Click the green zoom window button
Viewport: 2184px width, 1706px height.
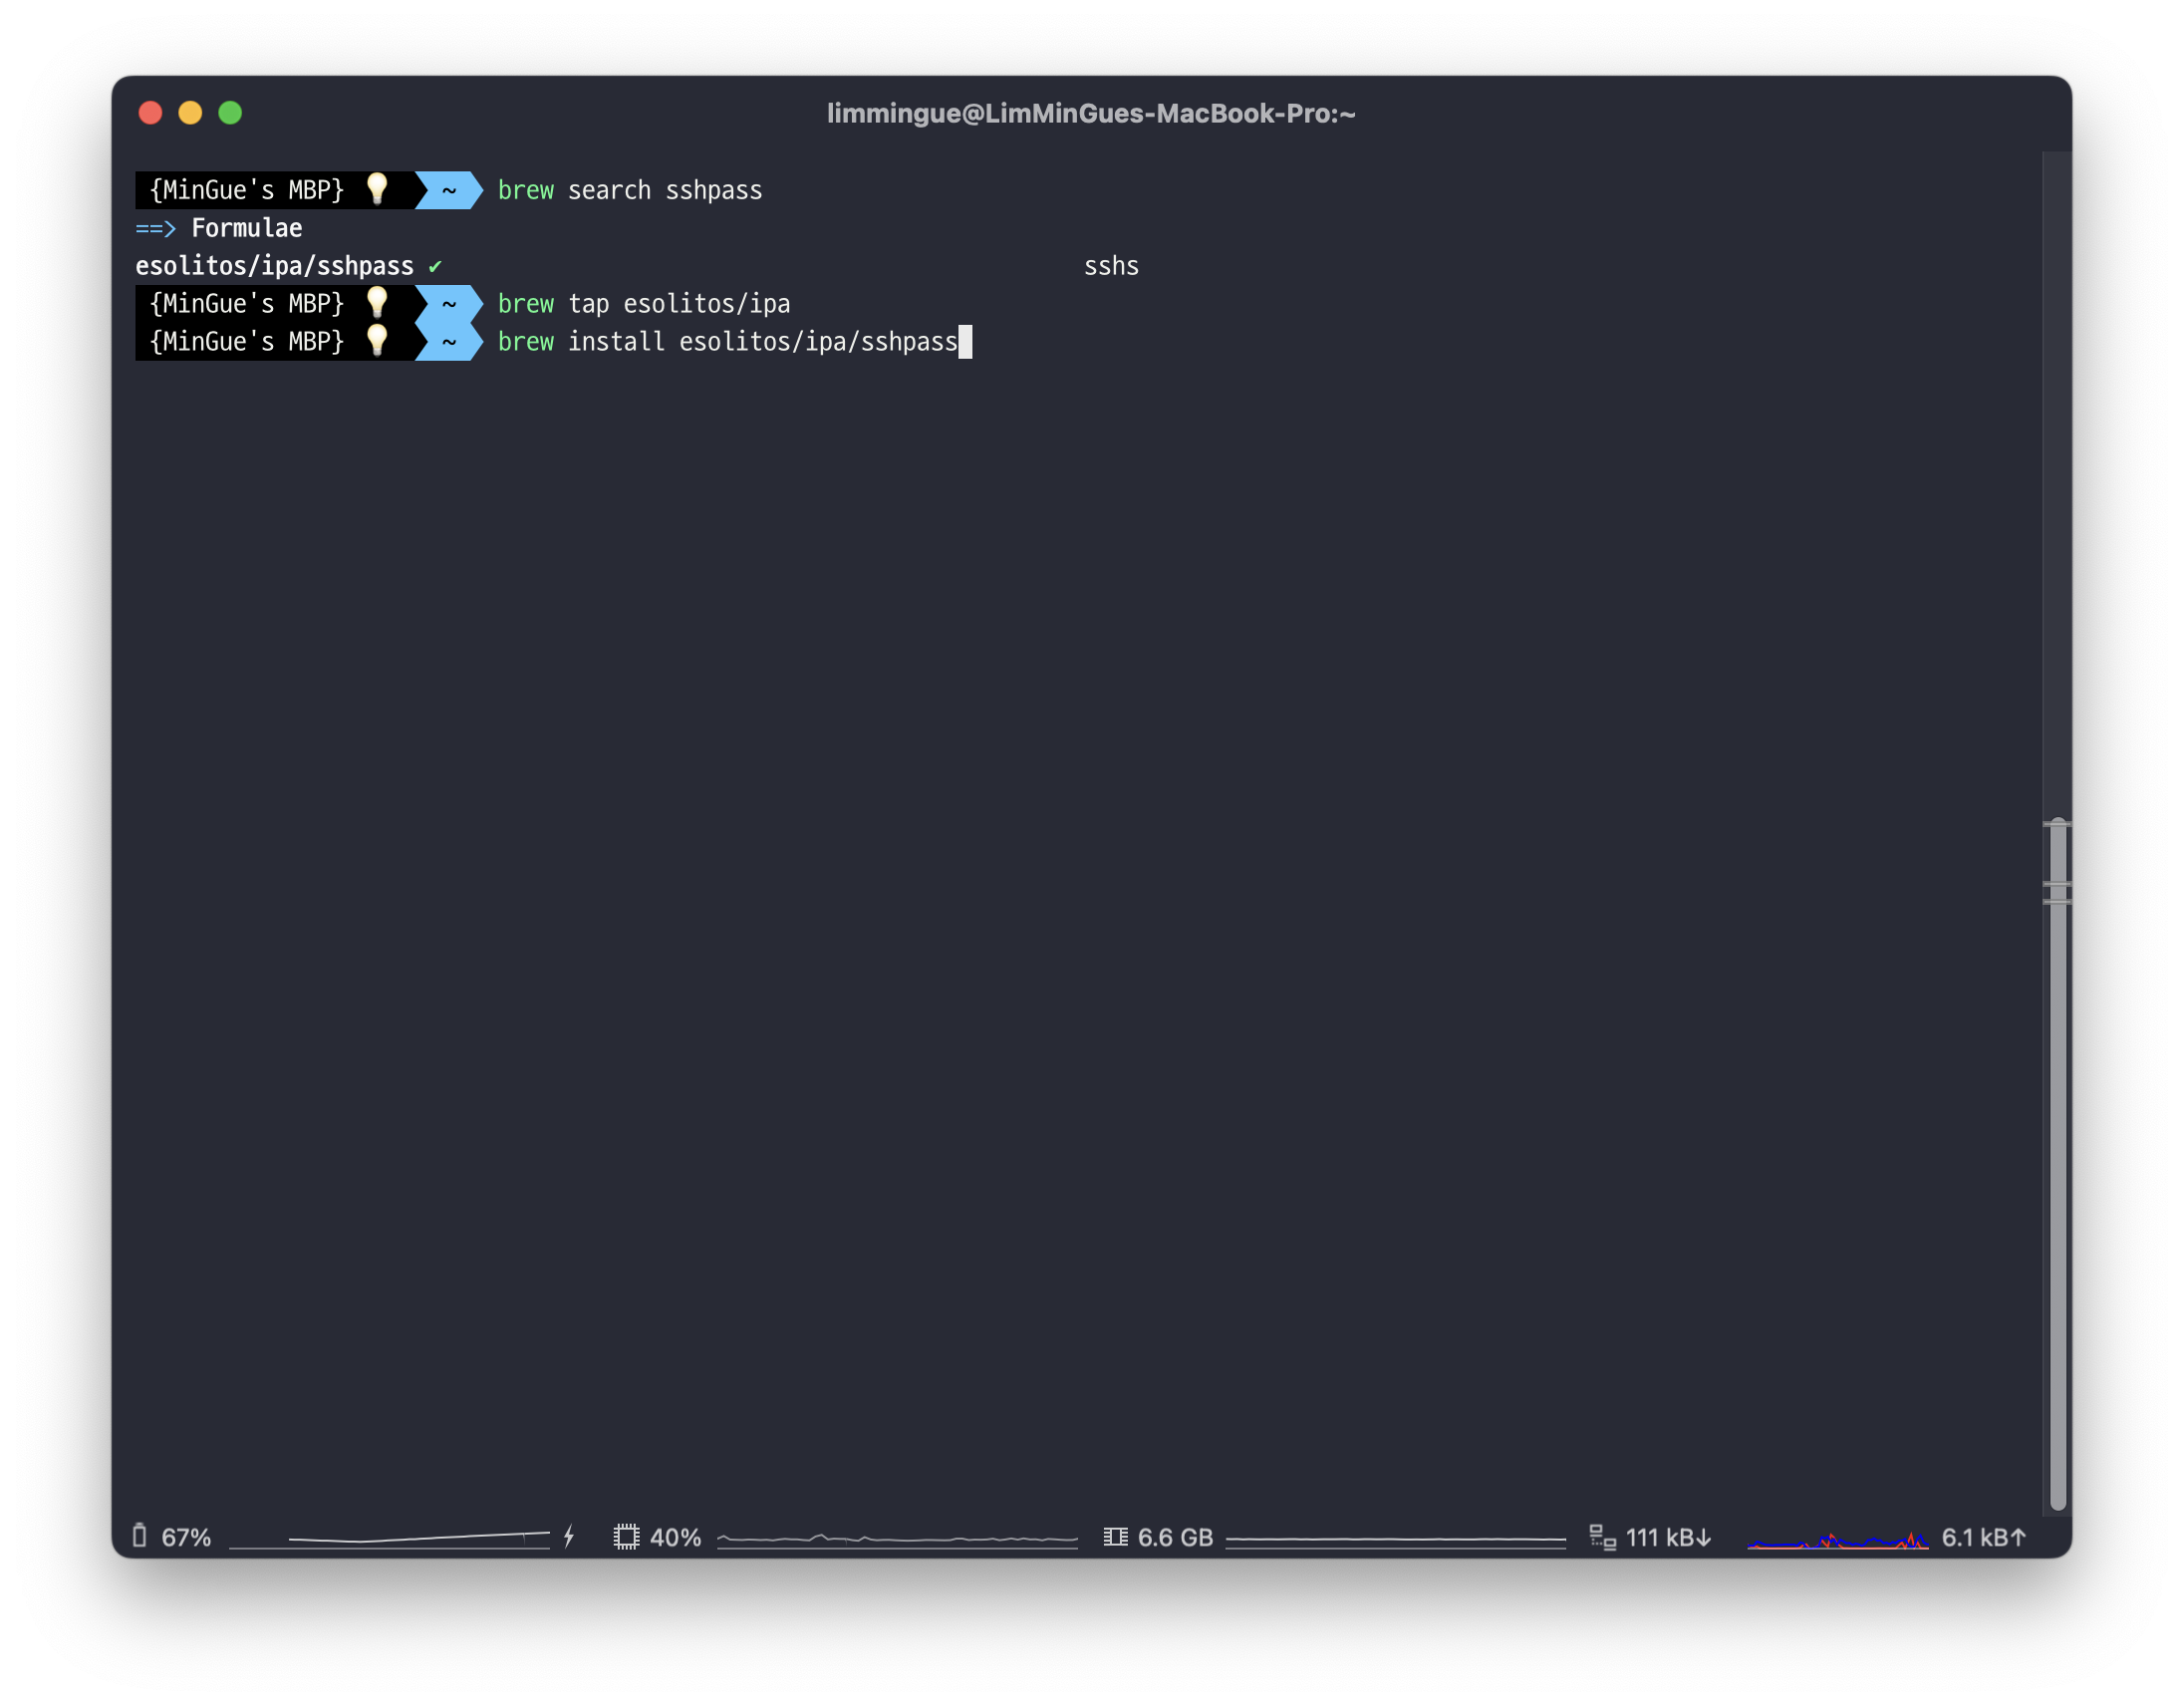click(x=230, y=113)
